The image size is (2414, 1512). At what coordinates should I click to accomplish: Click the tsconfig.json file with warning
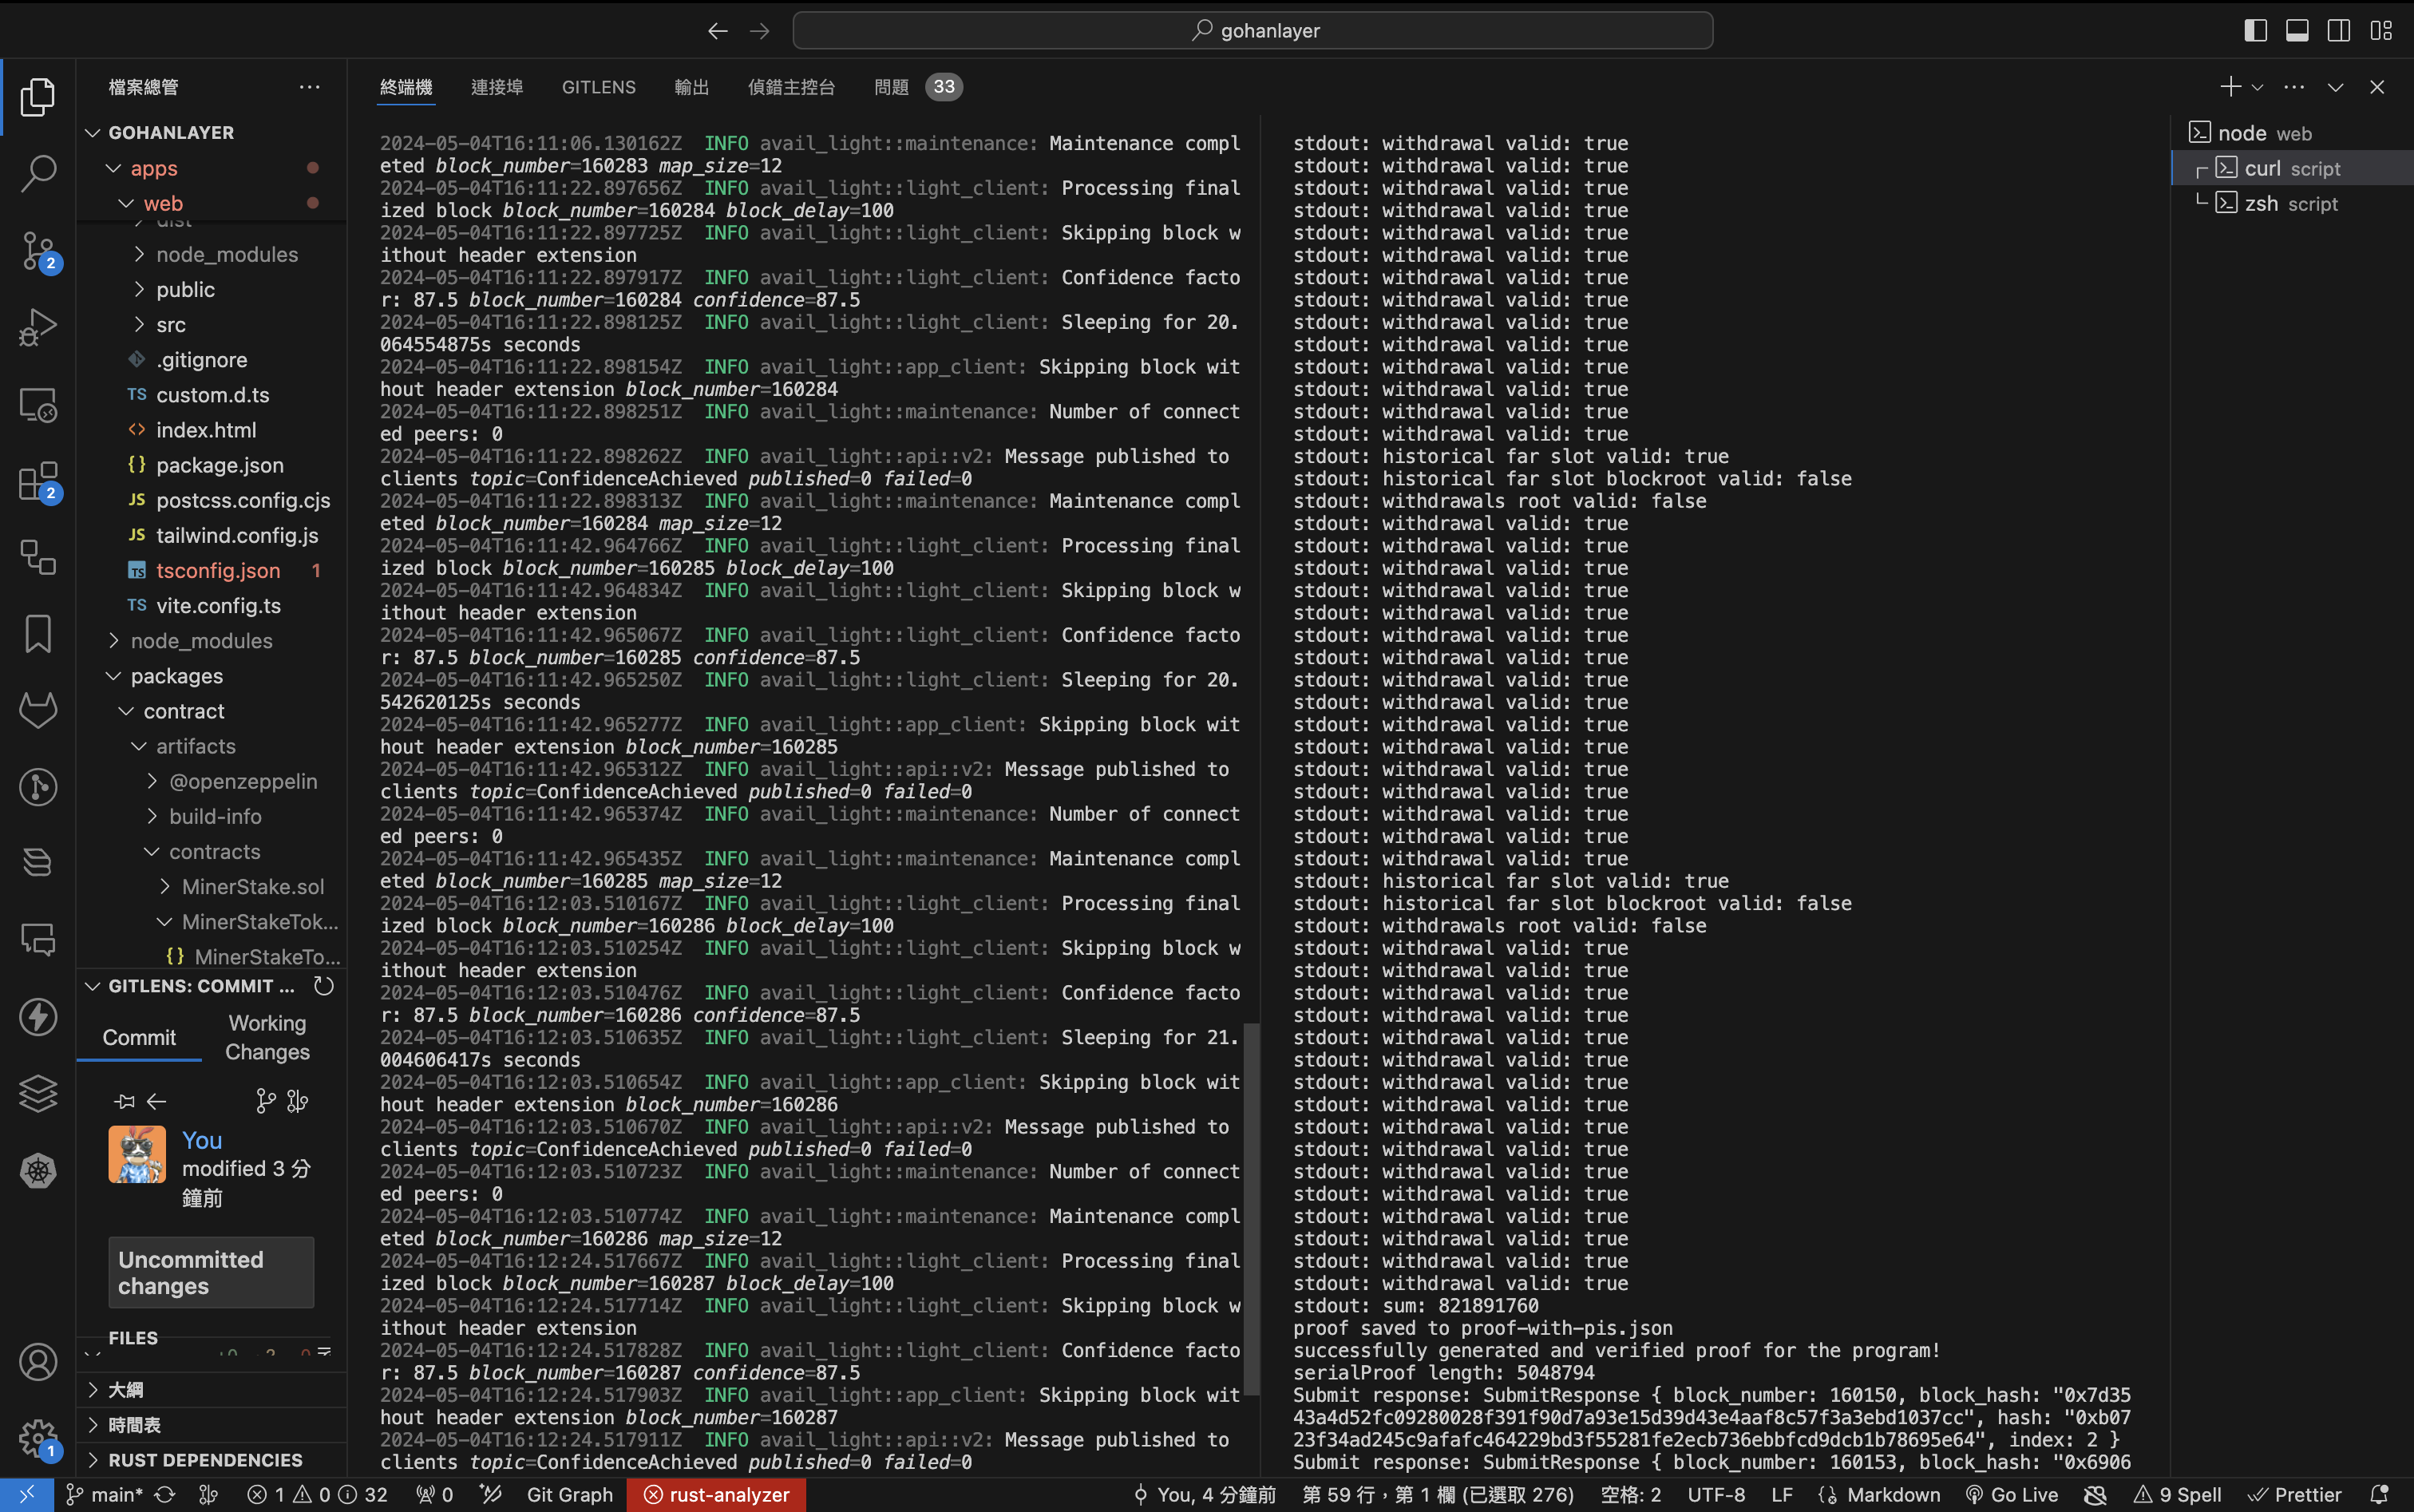(x=216, y=570)
